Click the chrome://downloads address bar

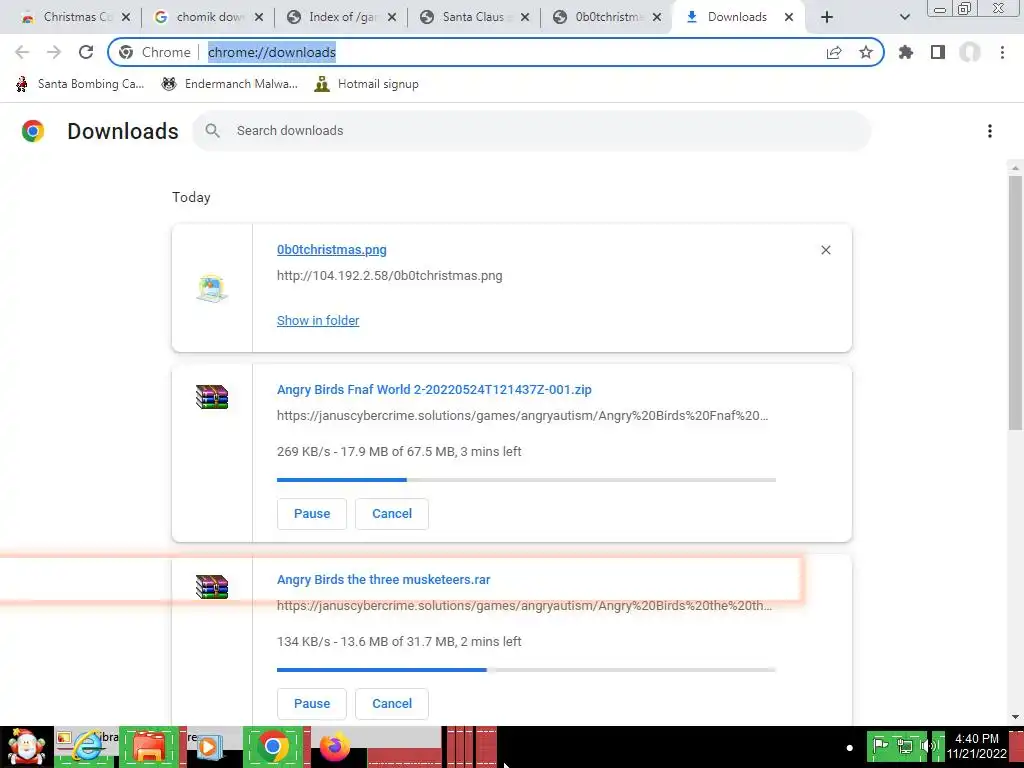[x=496, y=52]
